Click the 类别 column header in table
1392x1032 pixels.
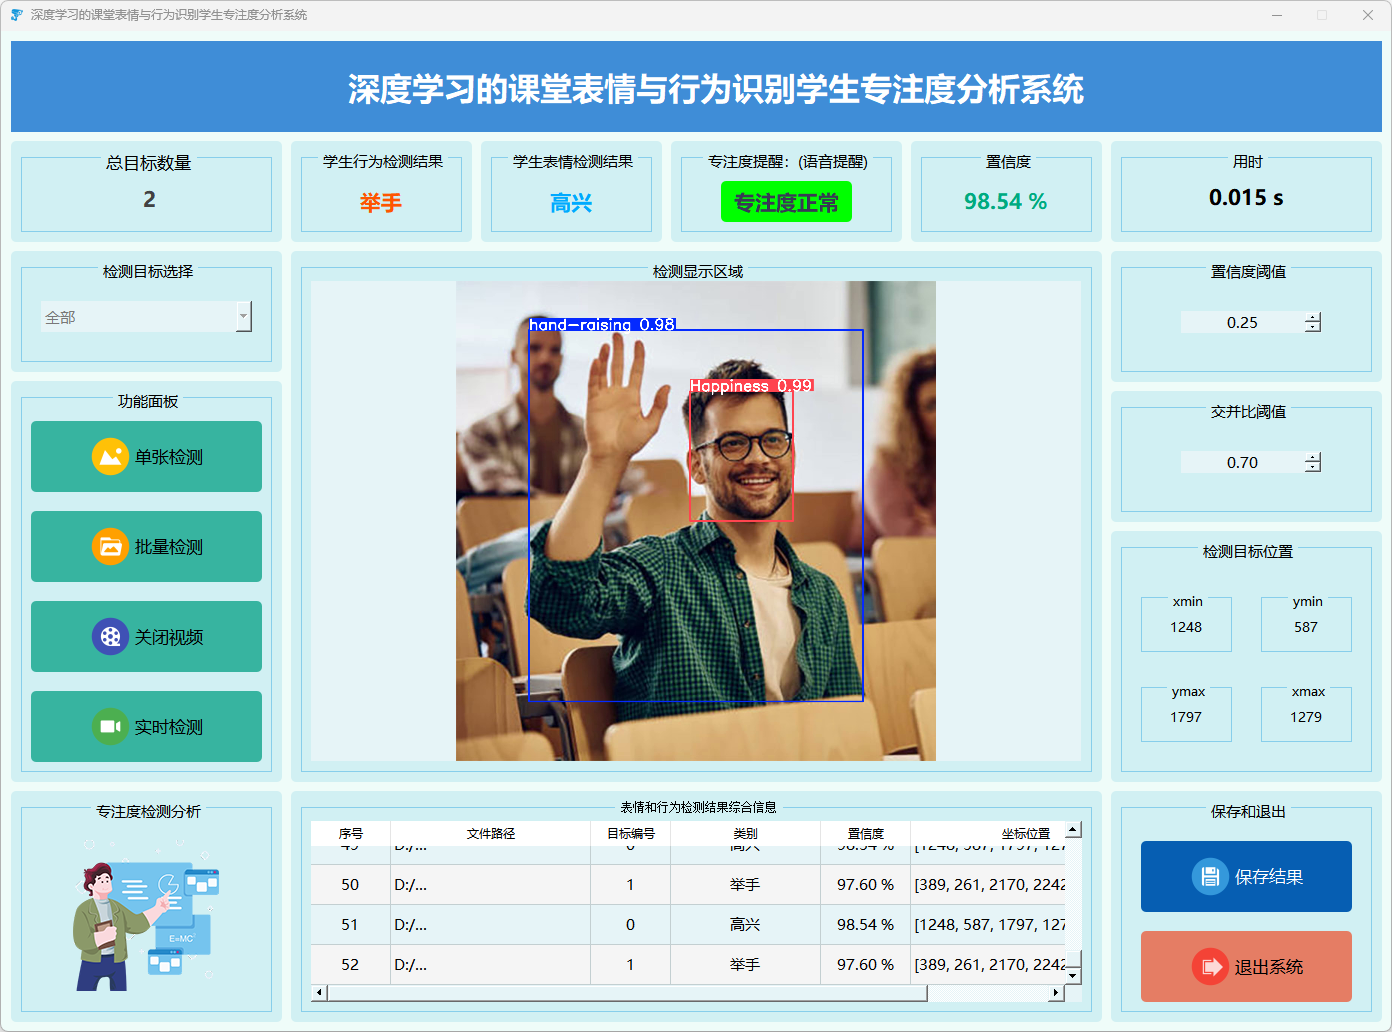tap(745, 833)
